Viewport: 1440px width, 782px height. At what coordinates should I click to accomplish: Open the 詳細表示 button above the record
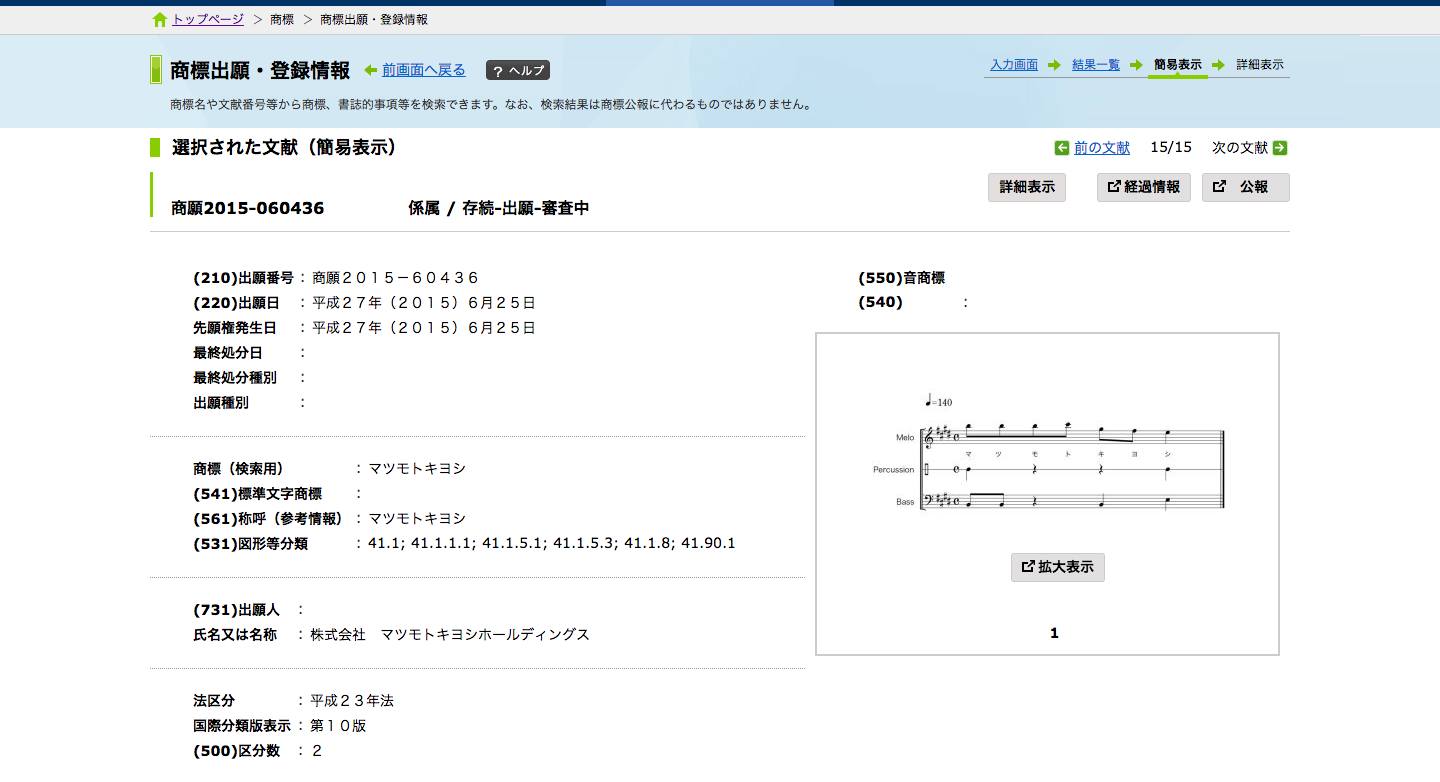pos(1026,187)
